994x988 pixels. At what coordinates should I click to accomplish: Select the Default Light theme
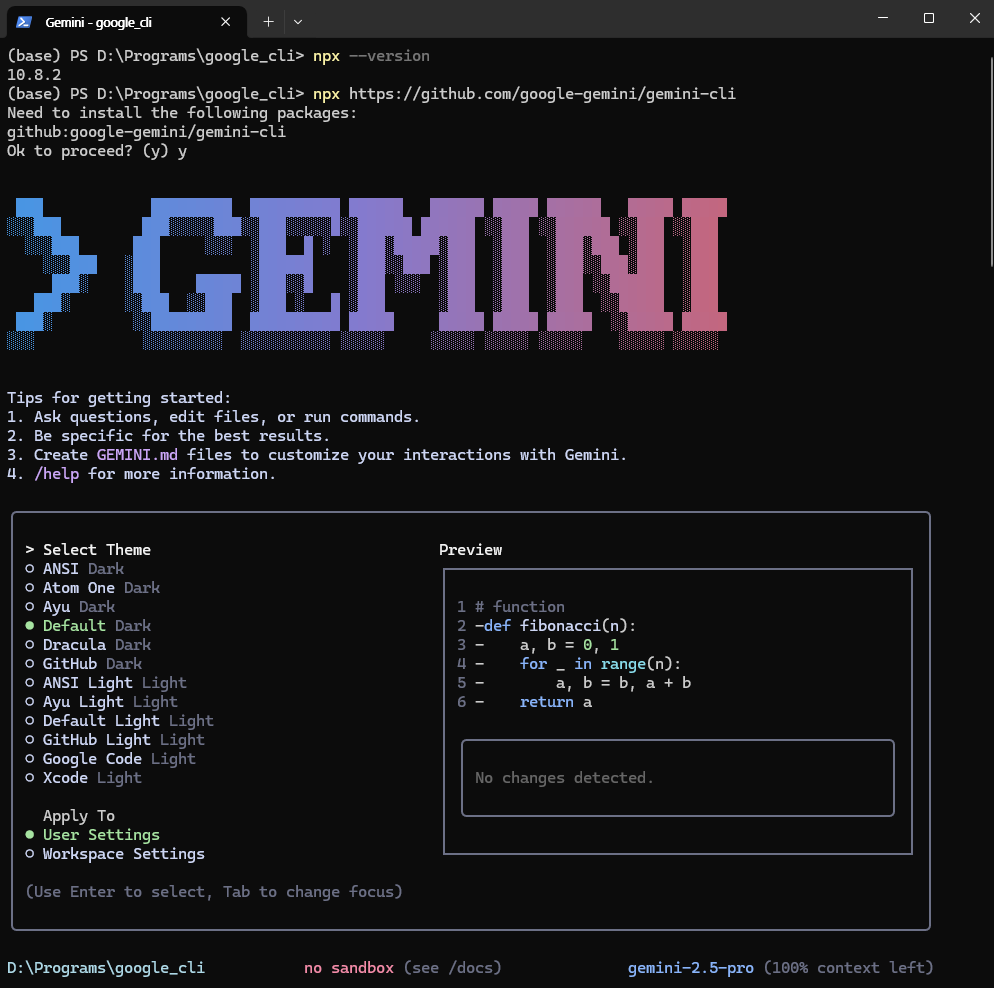119,721
